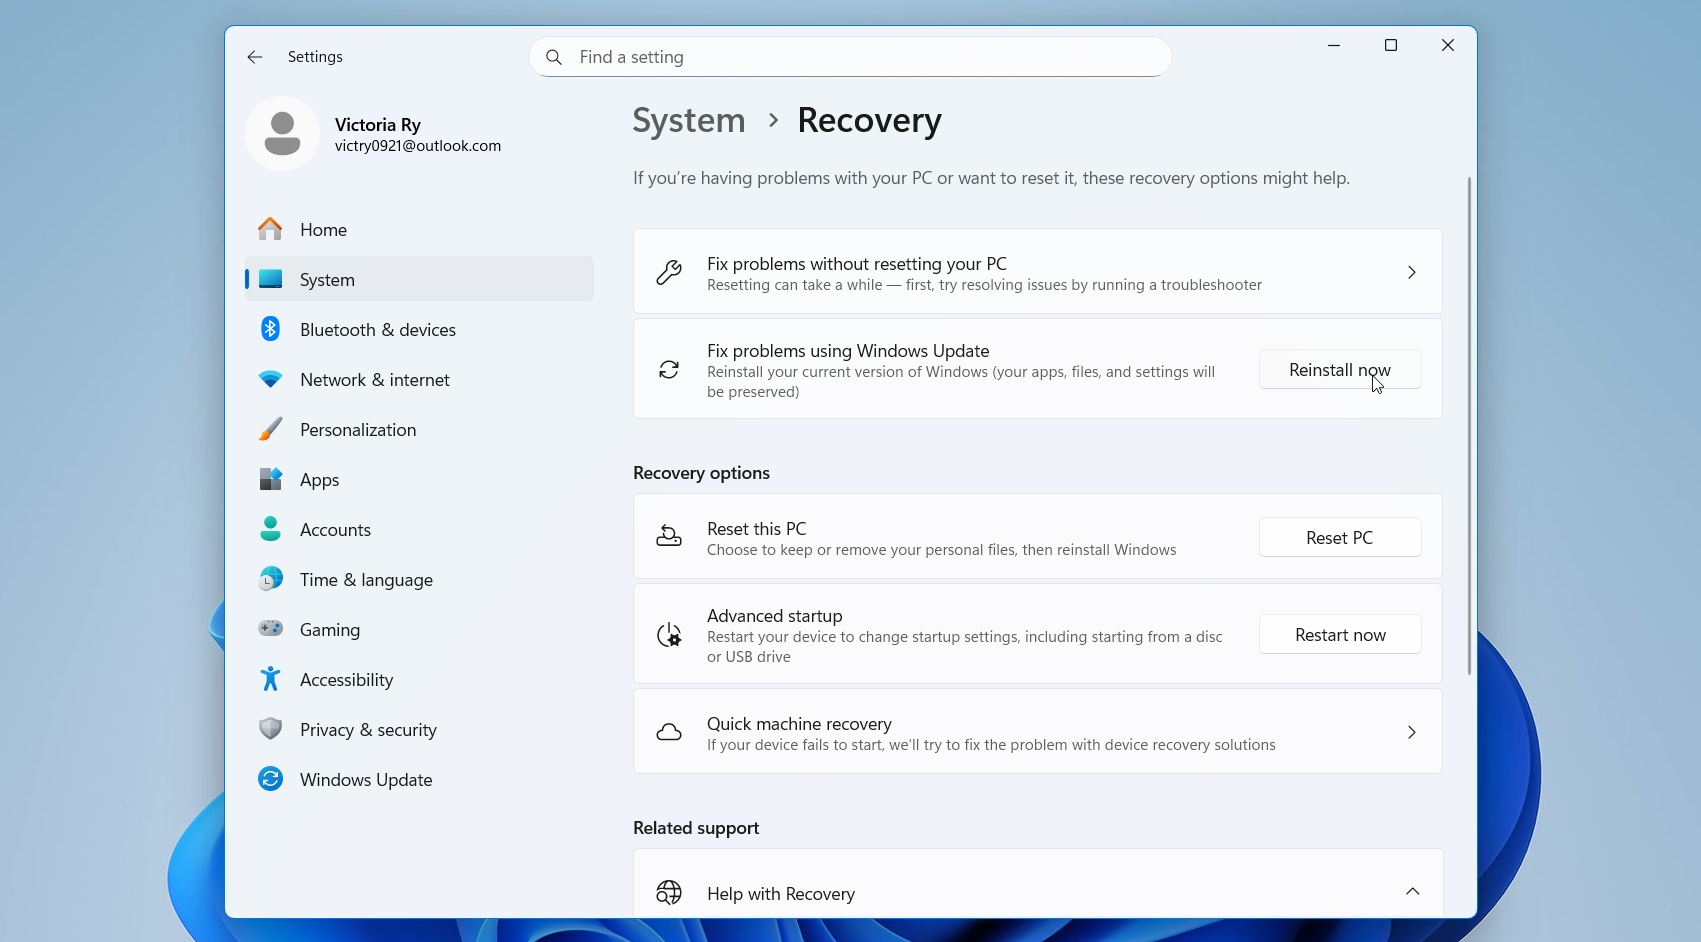Click the back arrow in Settings header
Viewport: 1701px width, 942px height.
pyautogui.click(x=255, y=57)
